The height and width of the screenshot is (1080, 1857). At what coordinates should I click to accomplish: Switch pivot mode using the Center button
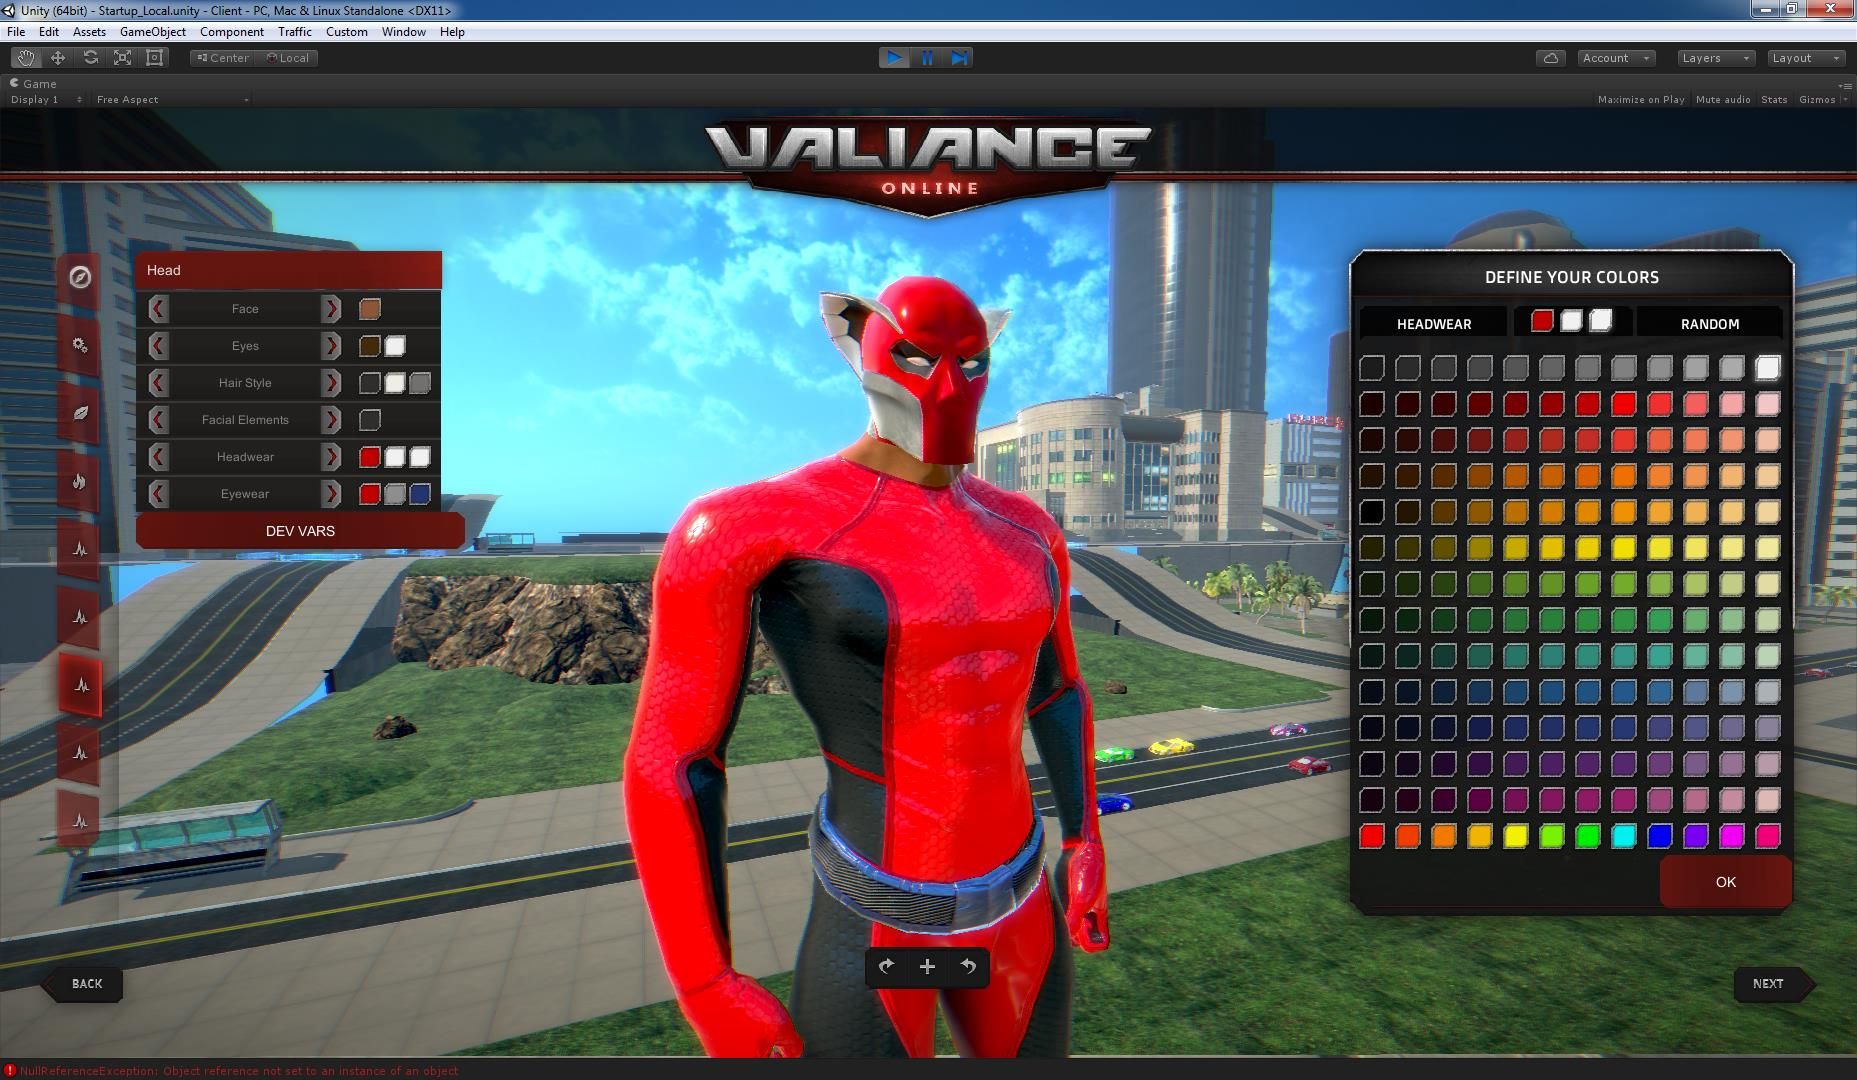point(221,57)
